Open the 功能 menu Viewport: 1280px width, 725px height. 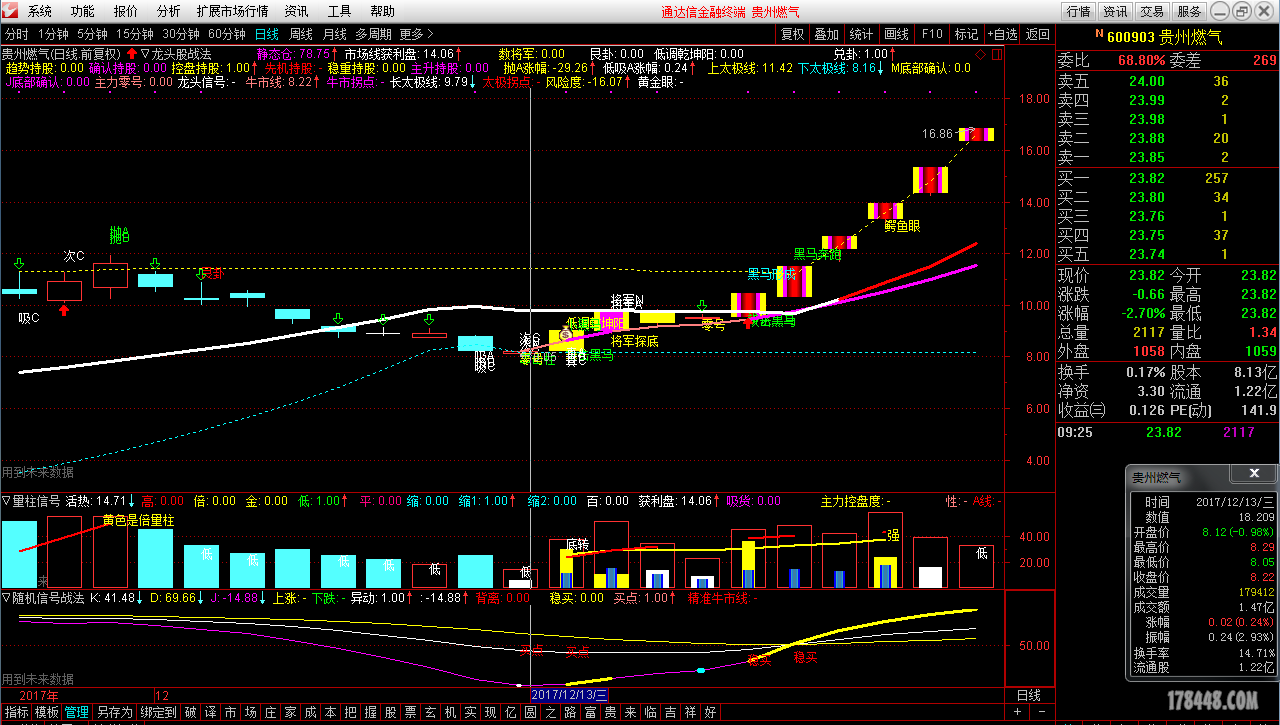(x=83, y=11)
